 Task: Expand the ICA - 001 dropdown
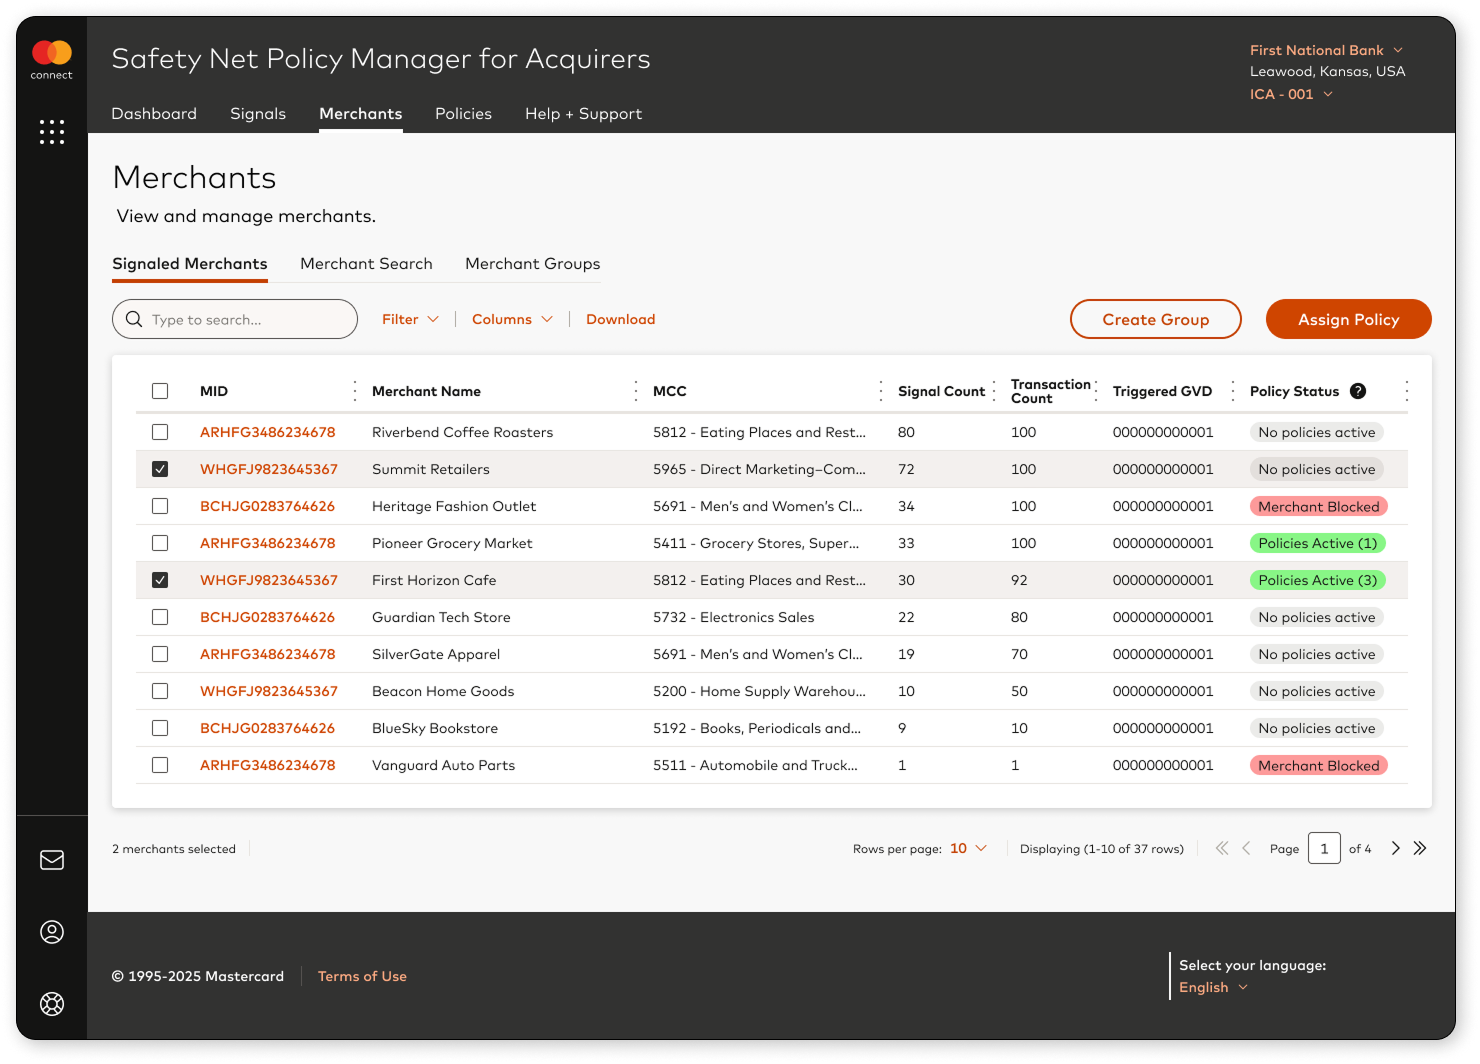pyautogui.click(x=1291, y=94)
